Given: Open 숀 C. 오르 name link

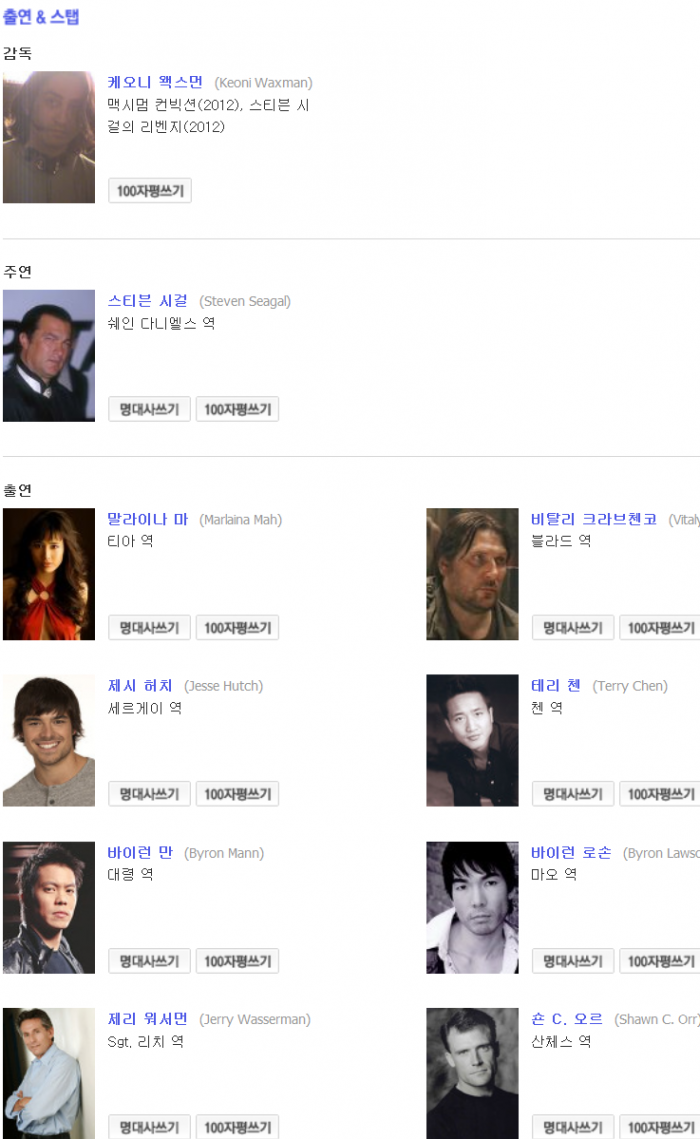Looking at the screenshot, I should (567, 1019).
